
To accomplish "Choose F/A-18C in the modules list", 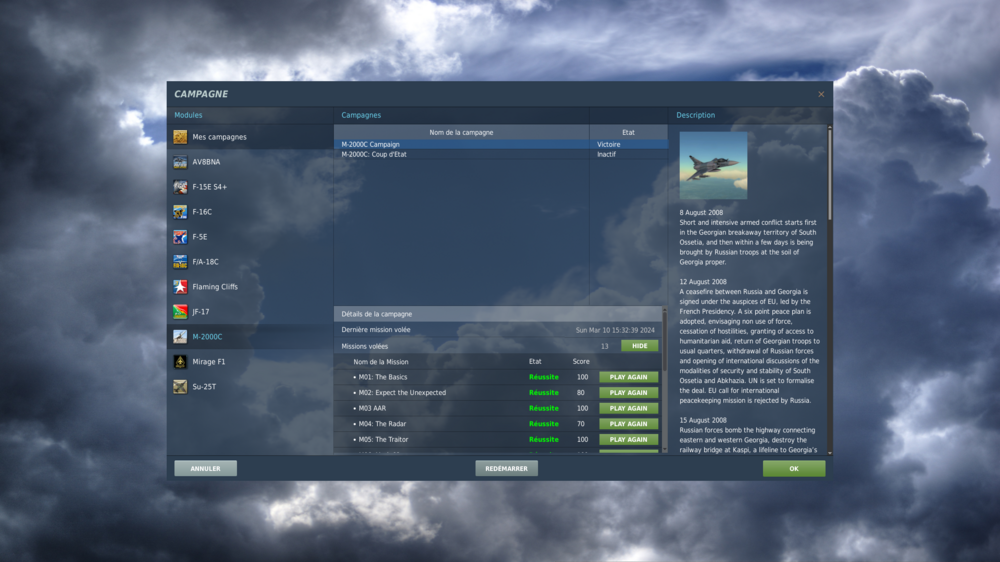I will pos(250,262).
